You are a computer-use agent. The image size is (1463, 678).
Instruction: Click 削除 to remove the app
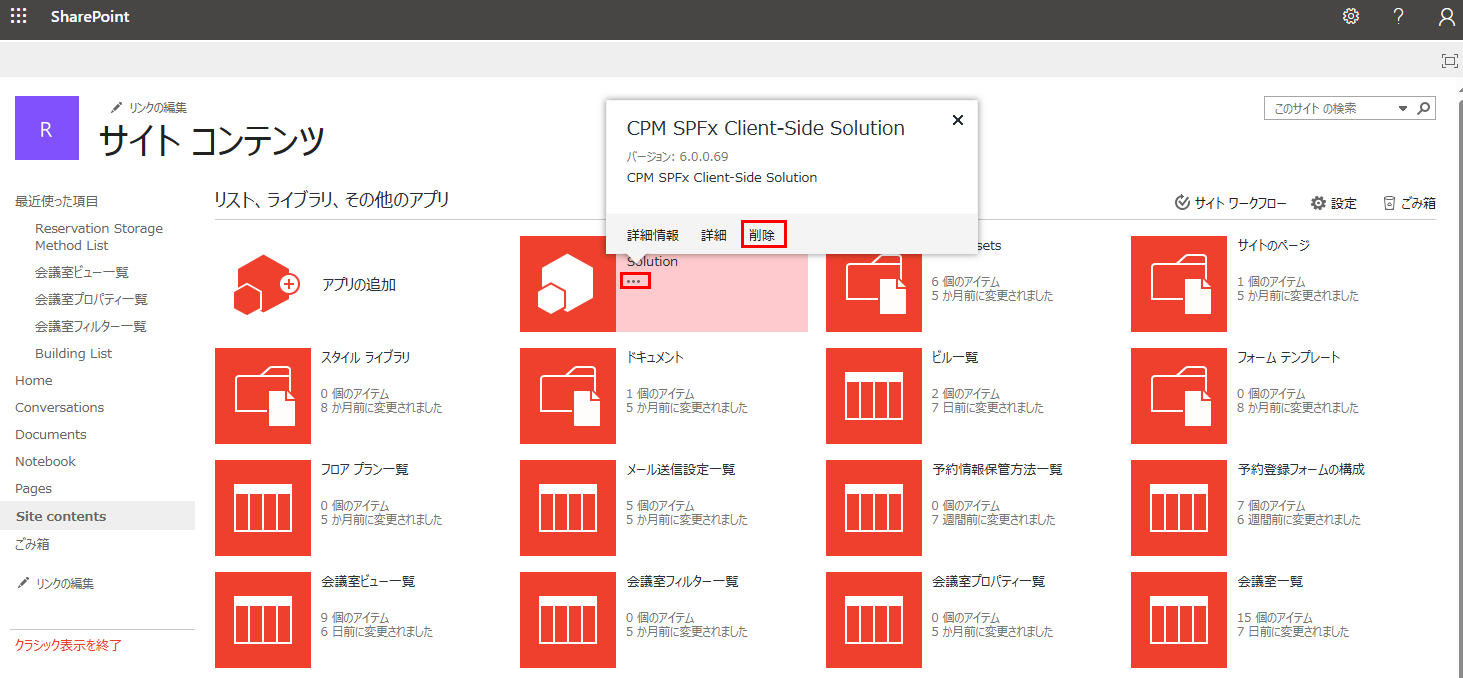click(x=762, y=235)
